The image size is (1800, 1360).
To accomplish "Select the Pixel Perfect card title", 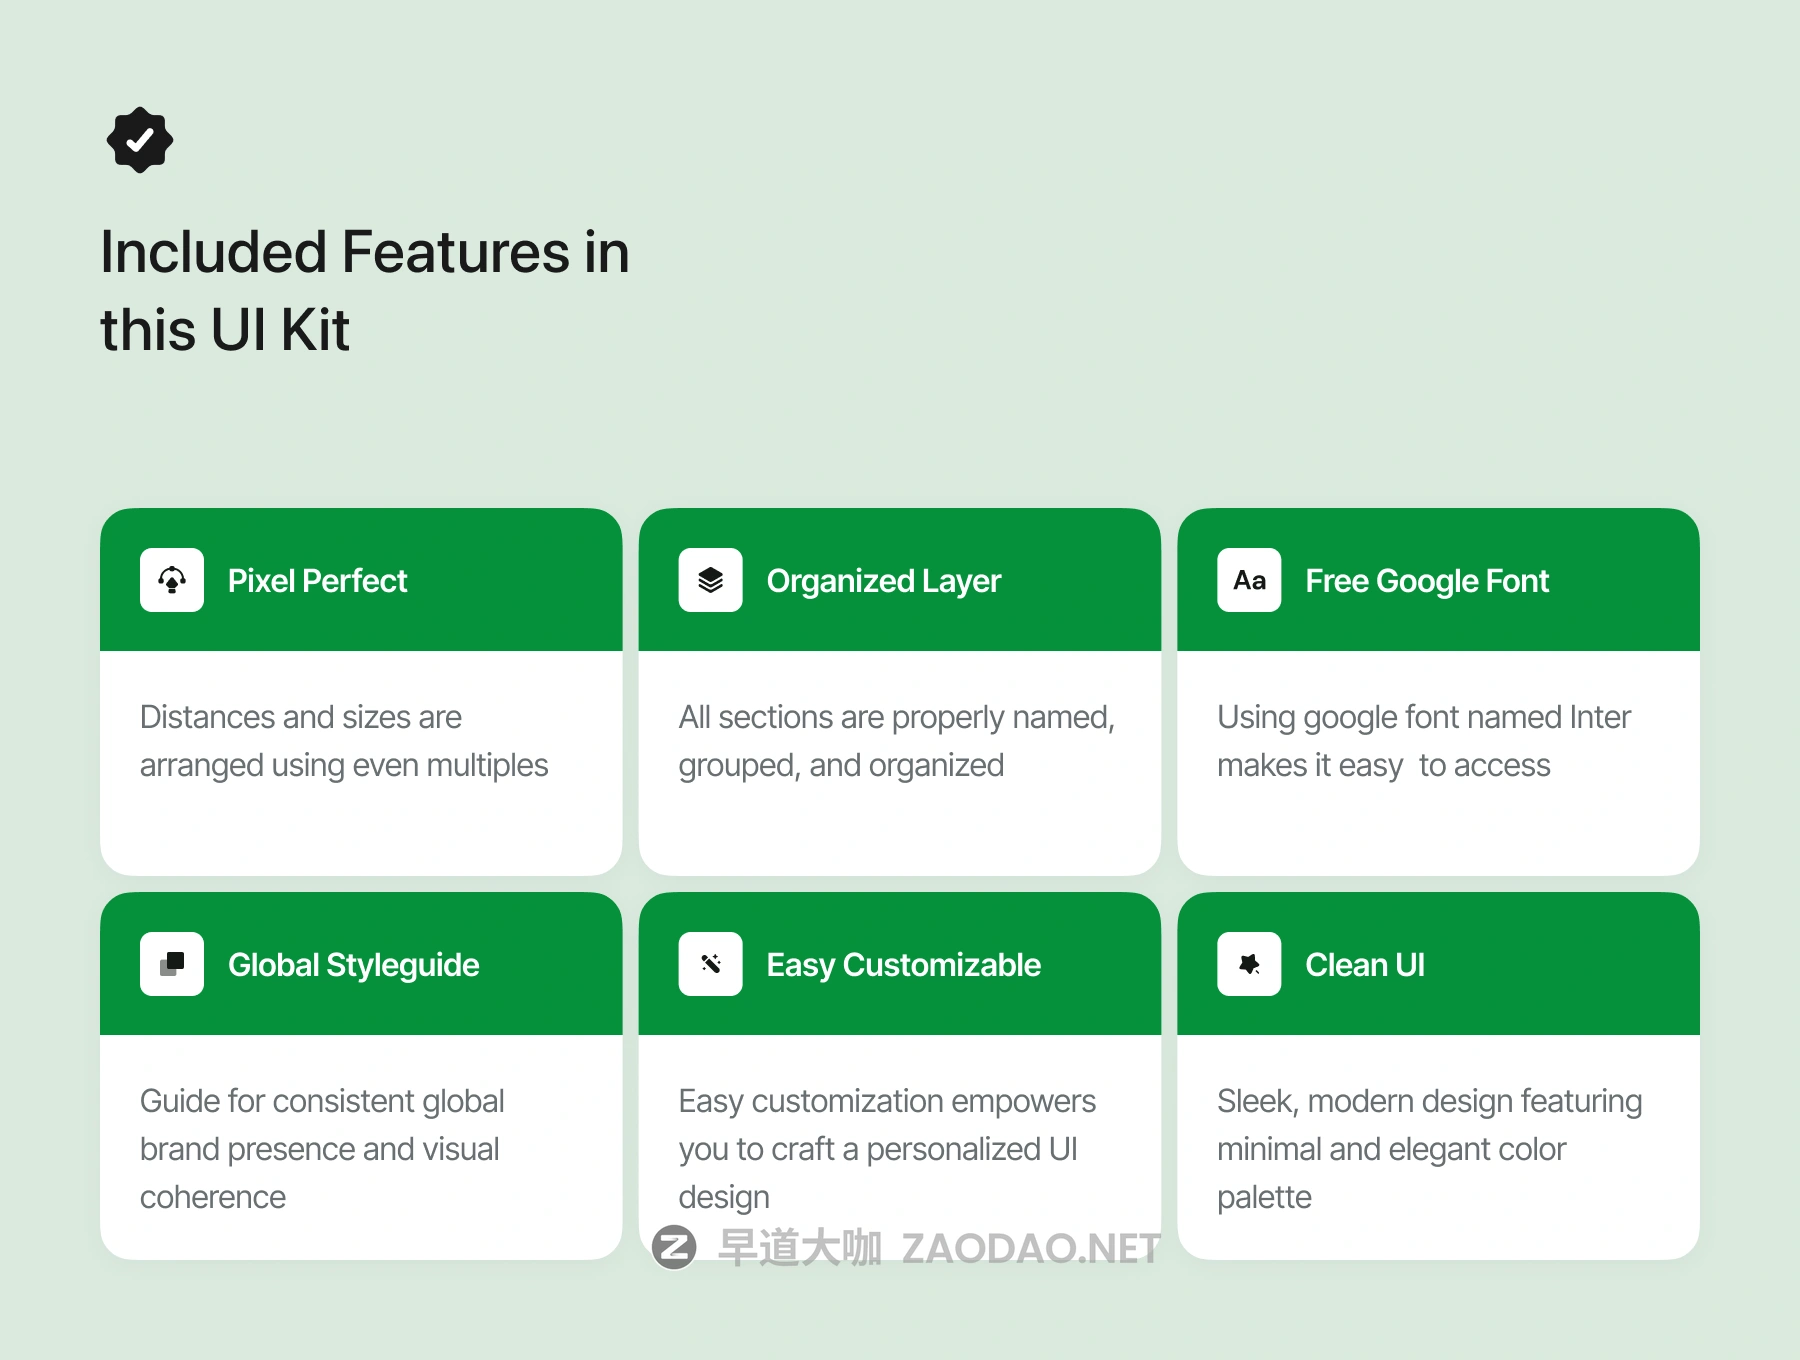I will click(317, 581).
